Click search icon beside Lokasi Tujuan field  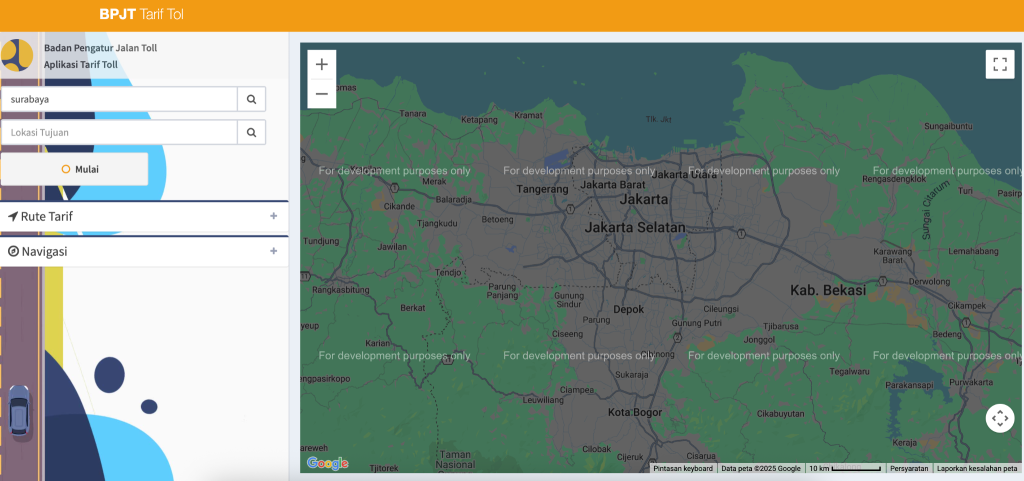[x=251, y=132]
